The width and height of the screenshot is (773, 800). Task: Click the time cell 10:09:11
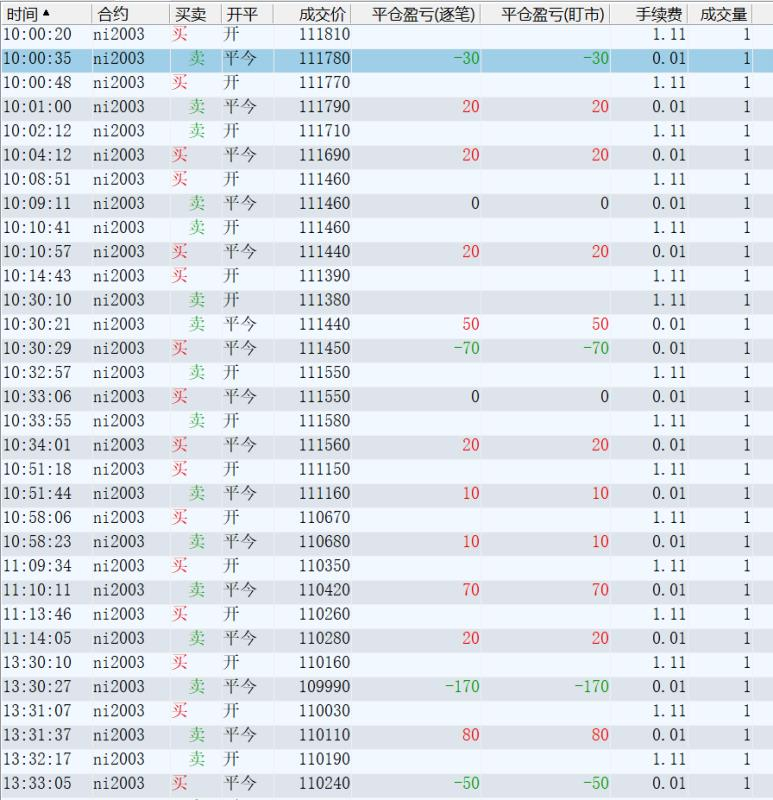click(x=37, y=203)
